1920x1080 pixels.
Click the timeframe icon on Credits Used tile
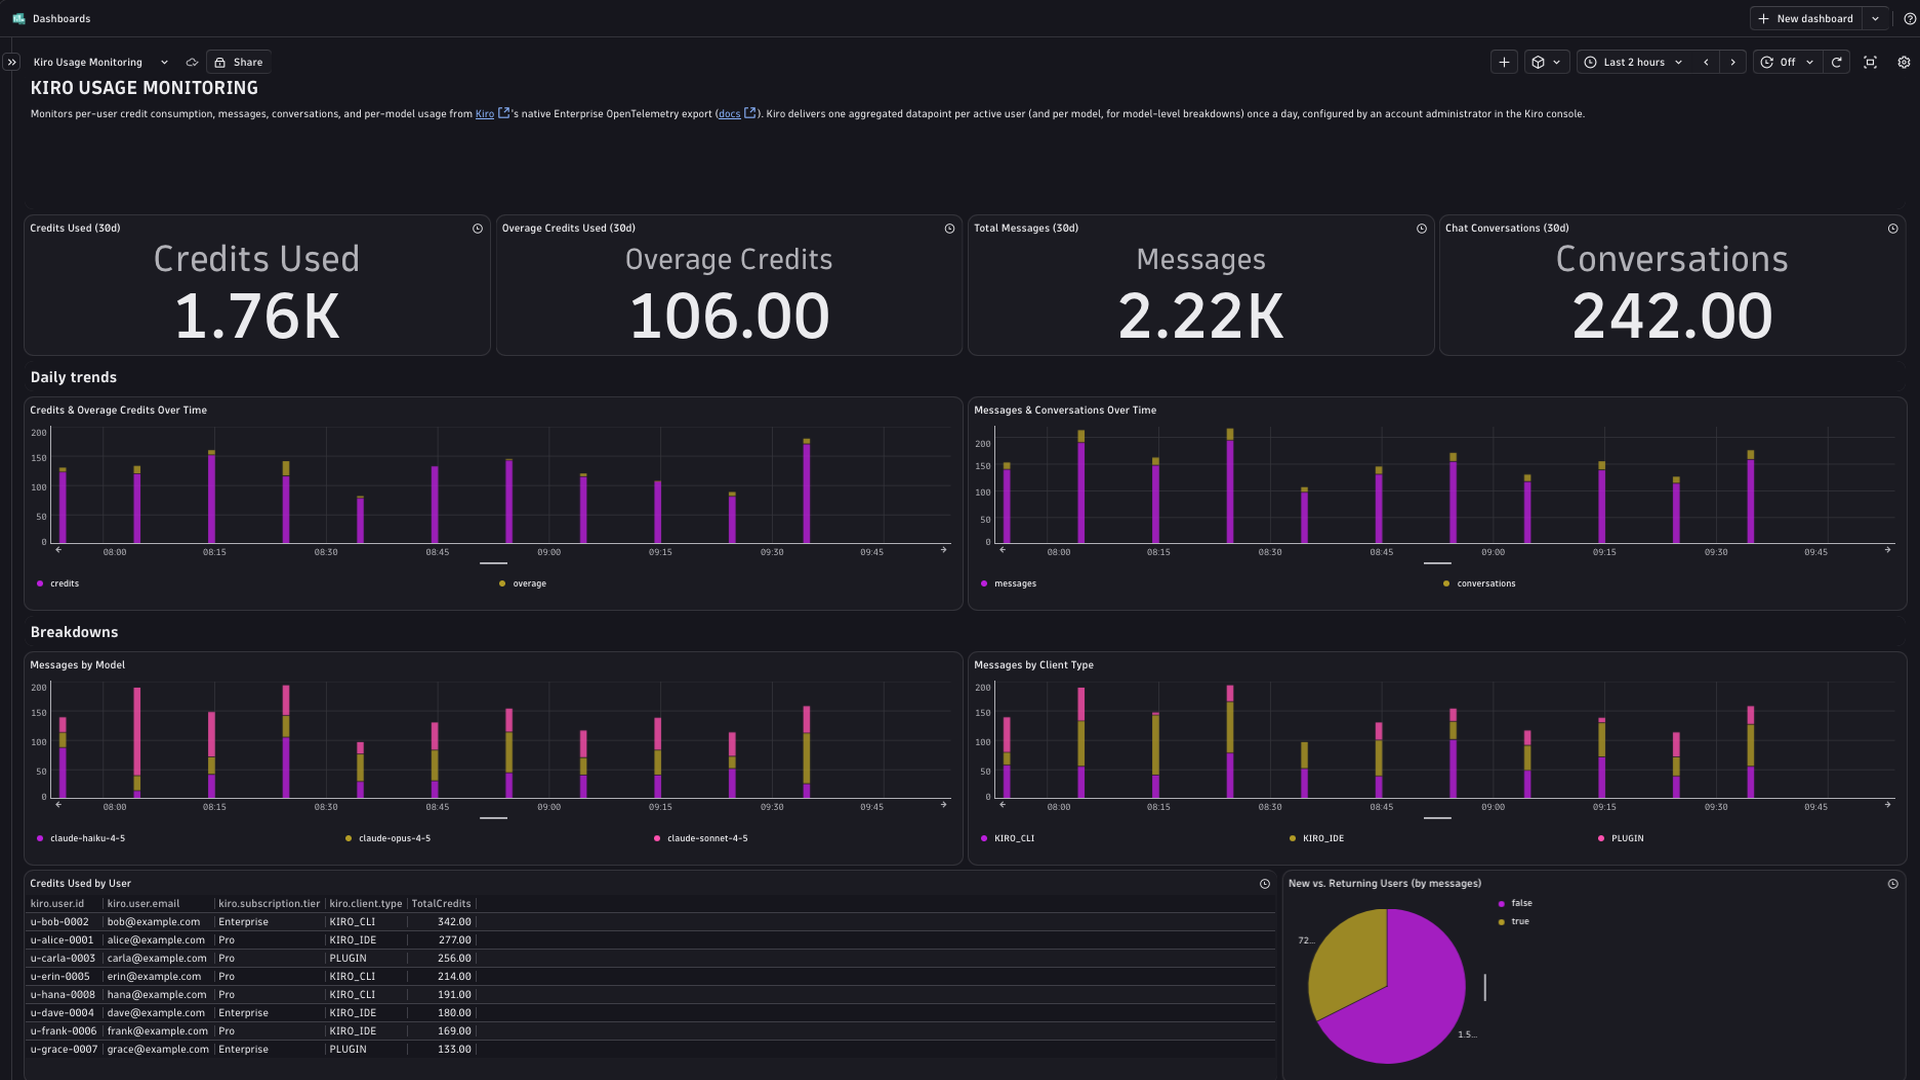[x=477, y=229]
